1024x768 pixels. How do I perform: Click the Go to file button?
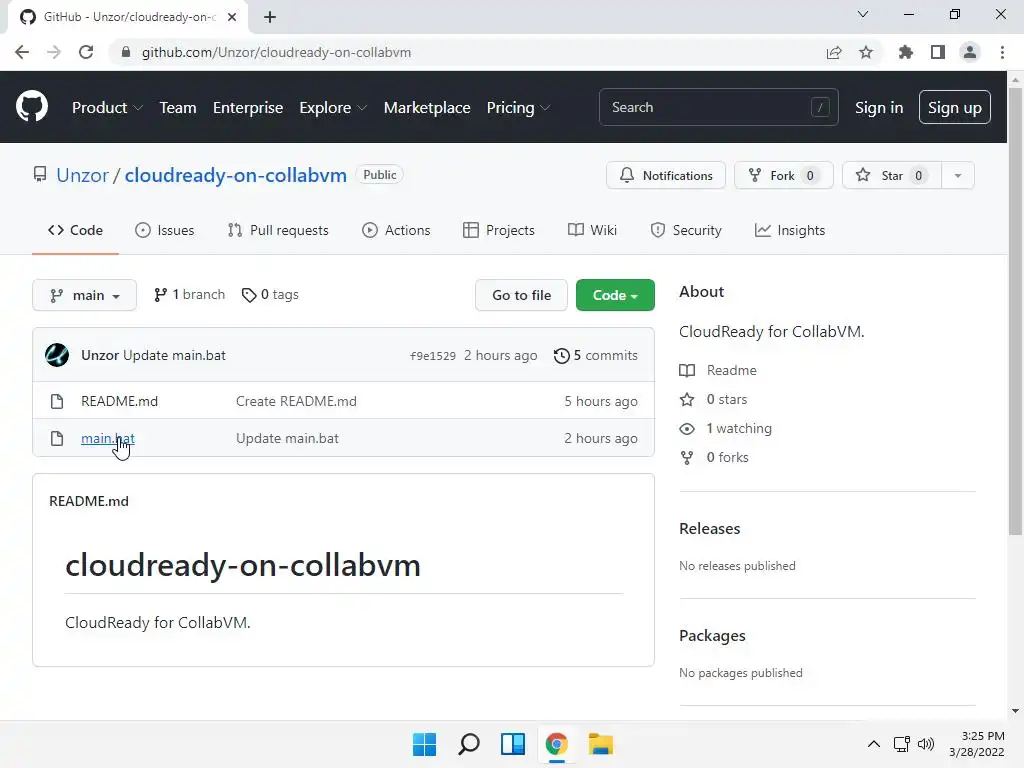coord(521,295)
